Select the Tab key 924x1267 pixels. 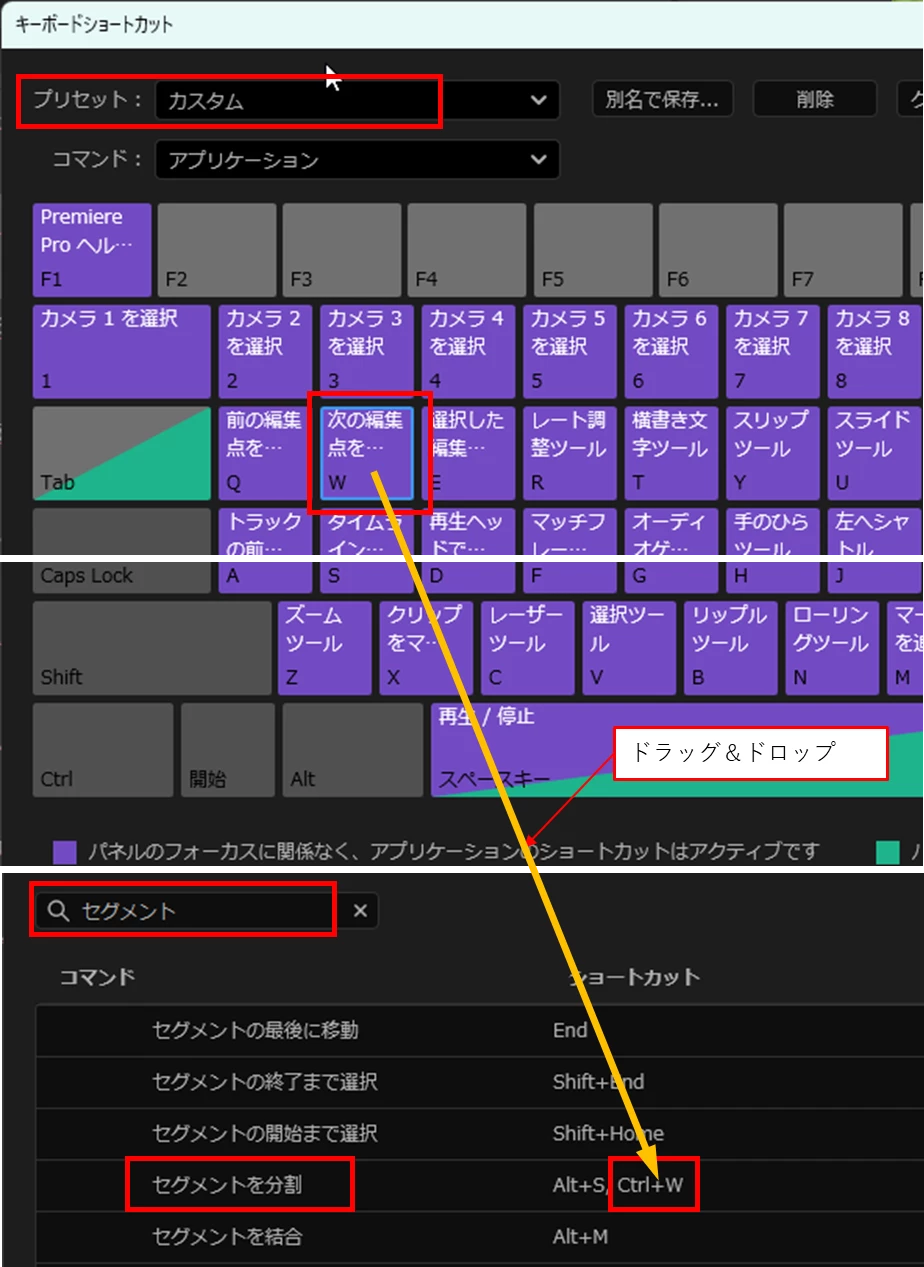point(122,453)
